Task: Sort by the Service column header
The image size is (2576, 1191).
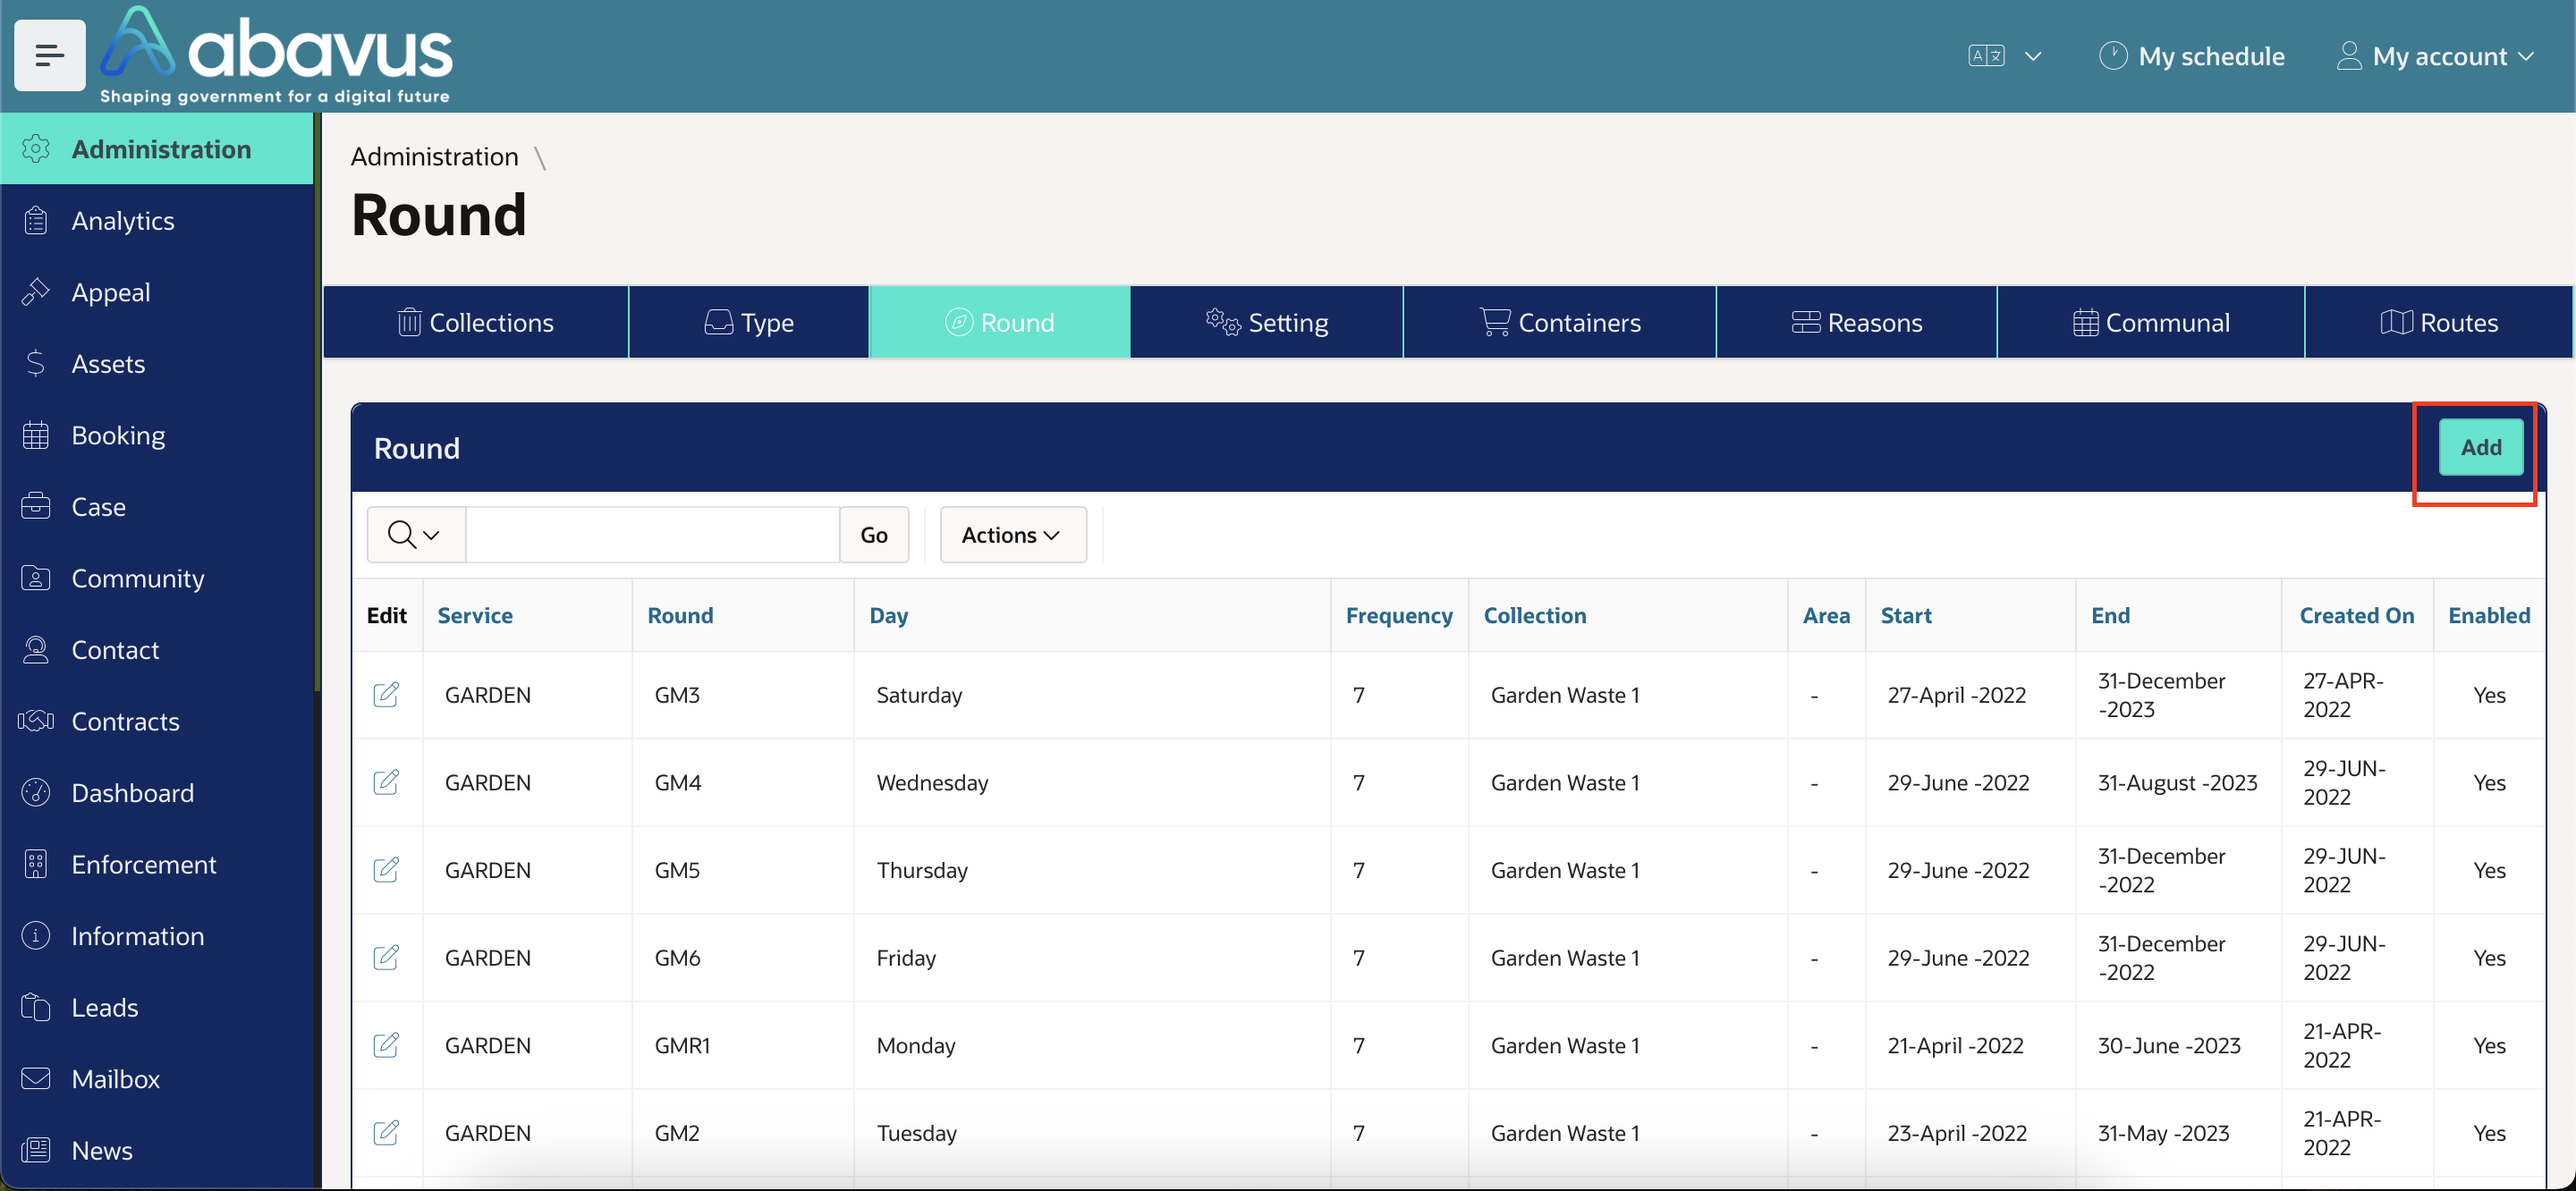Action: [x=475, y=615]
